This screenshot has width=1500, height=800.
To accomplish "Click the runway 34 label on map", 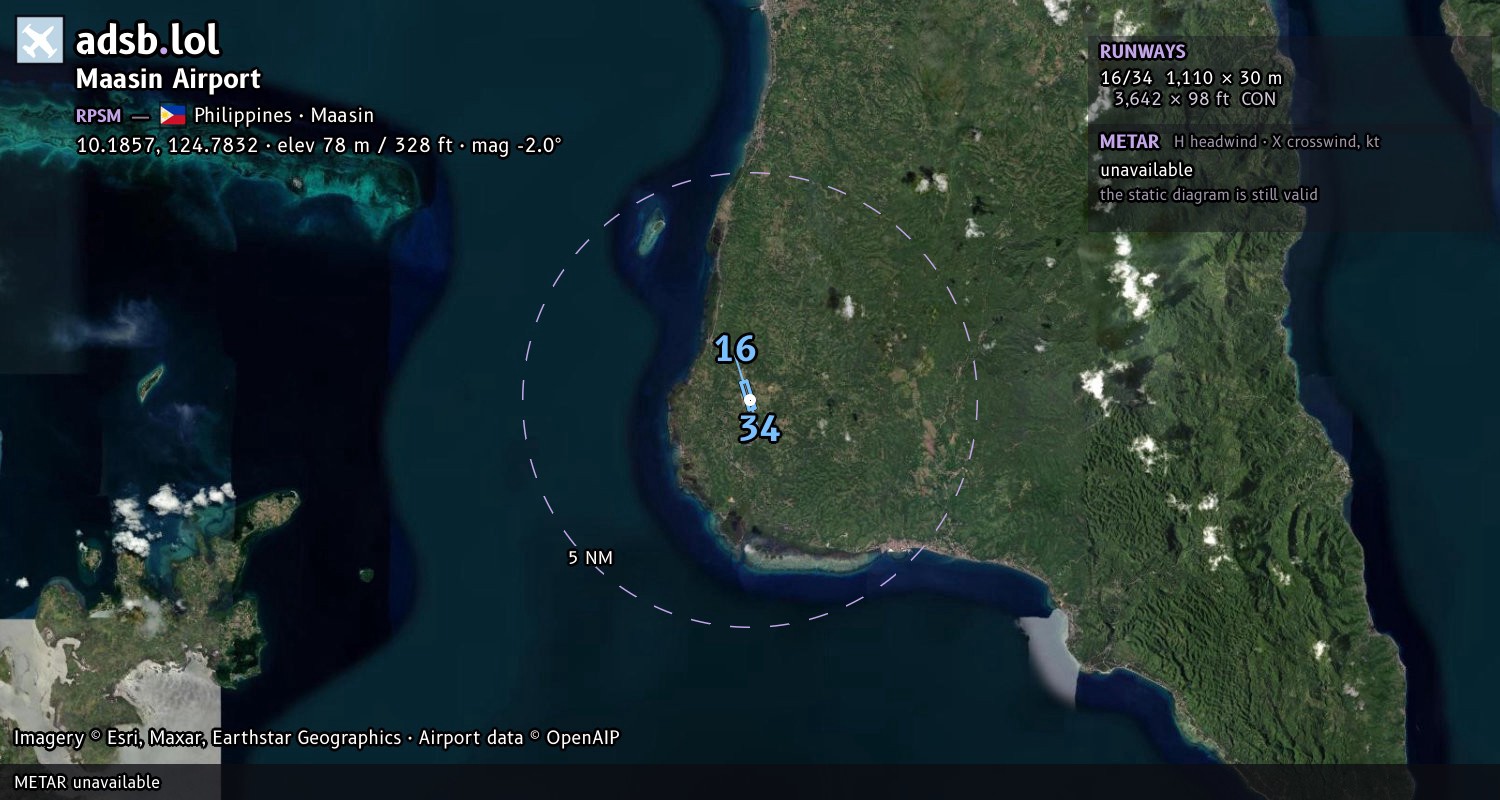I will pyautogui.click(x=759, y=429).
